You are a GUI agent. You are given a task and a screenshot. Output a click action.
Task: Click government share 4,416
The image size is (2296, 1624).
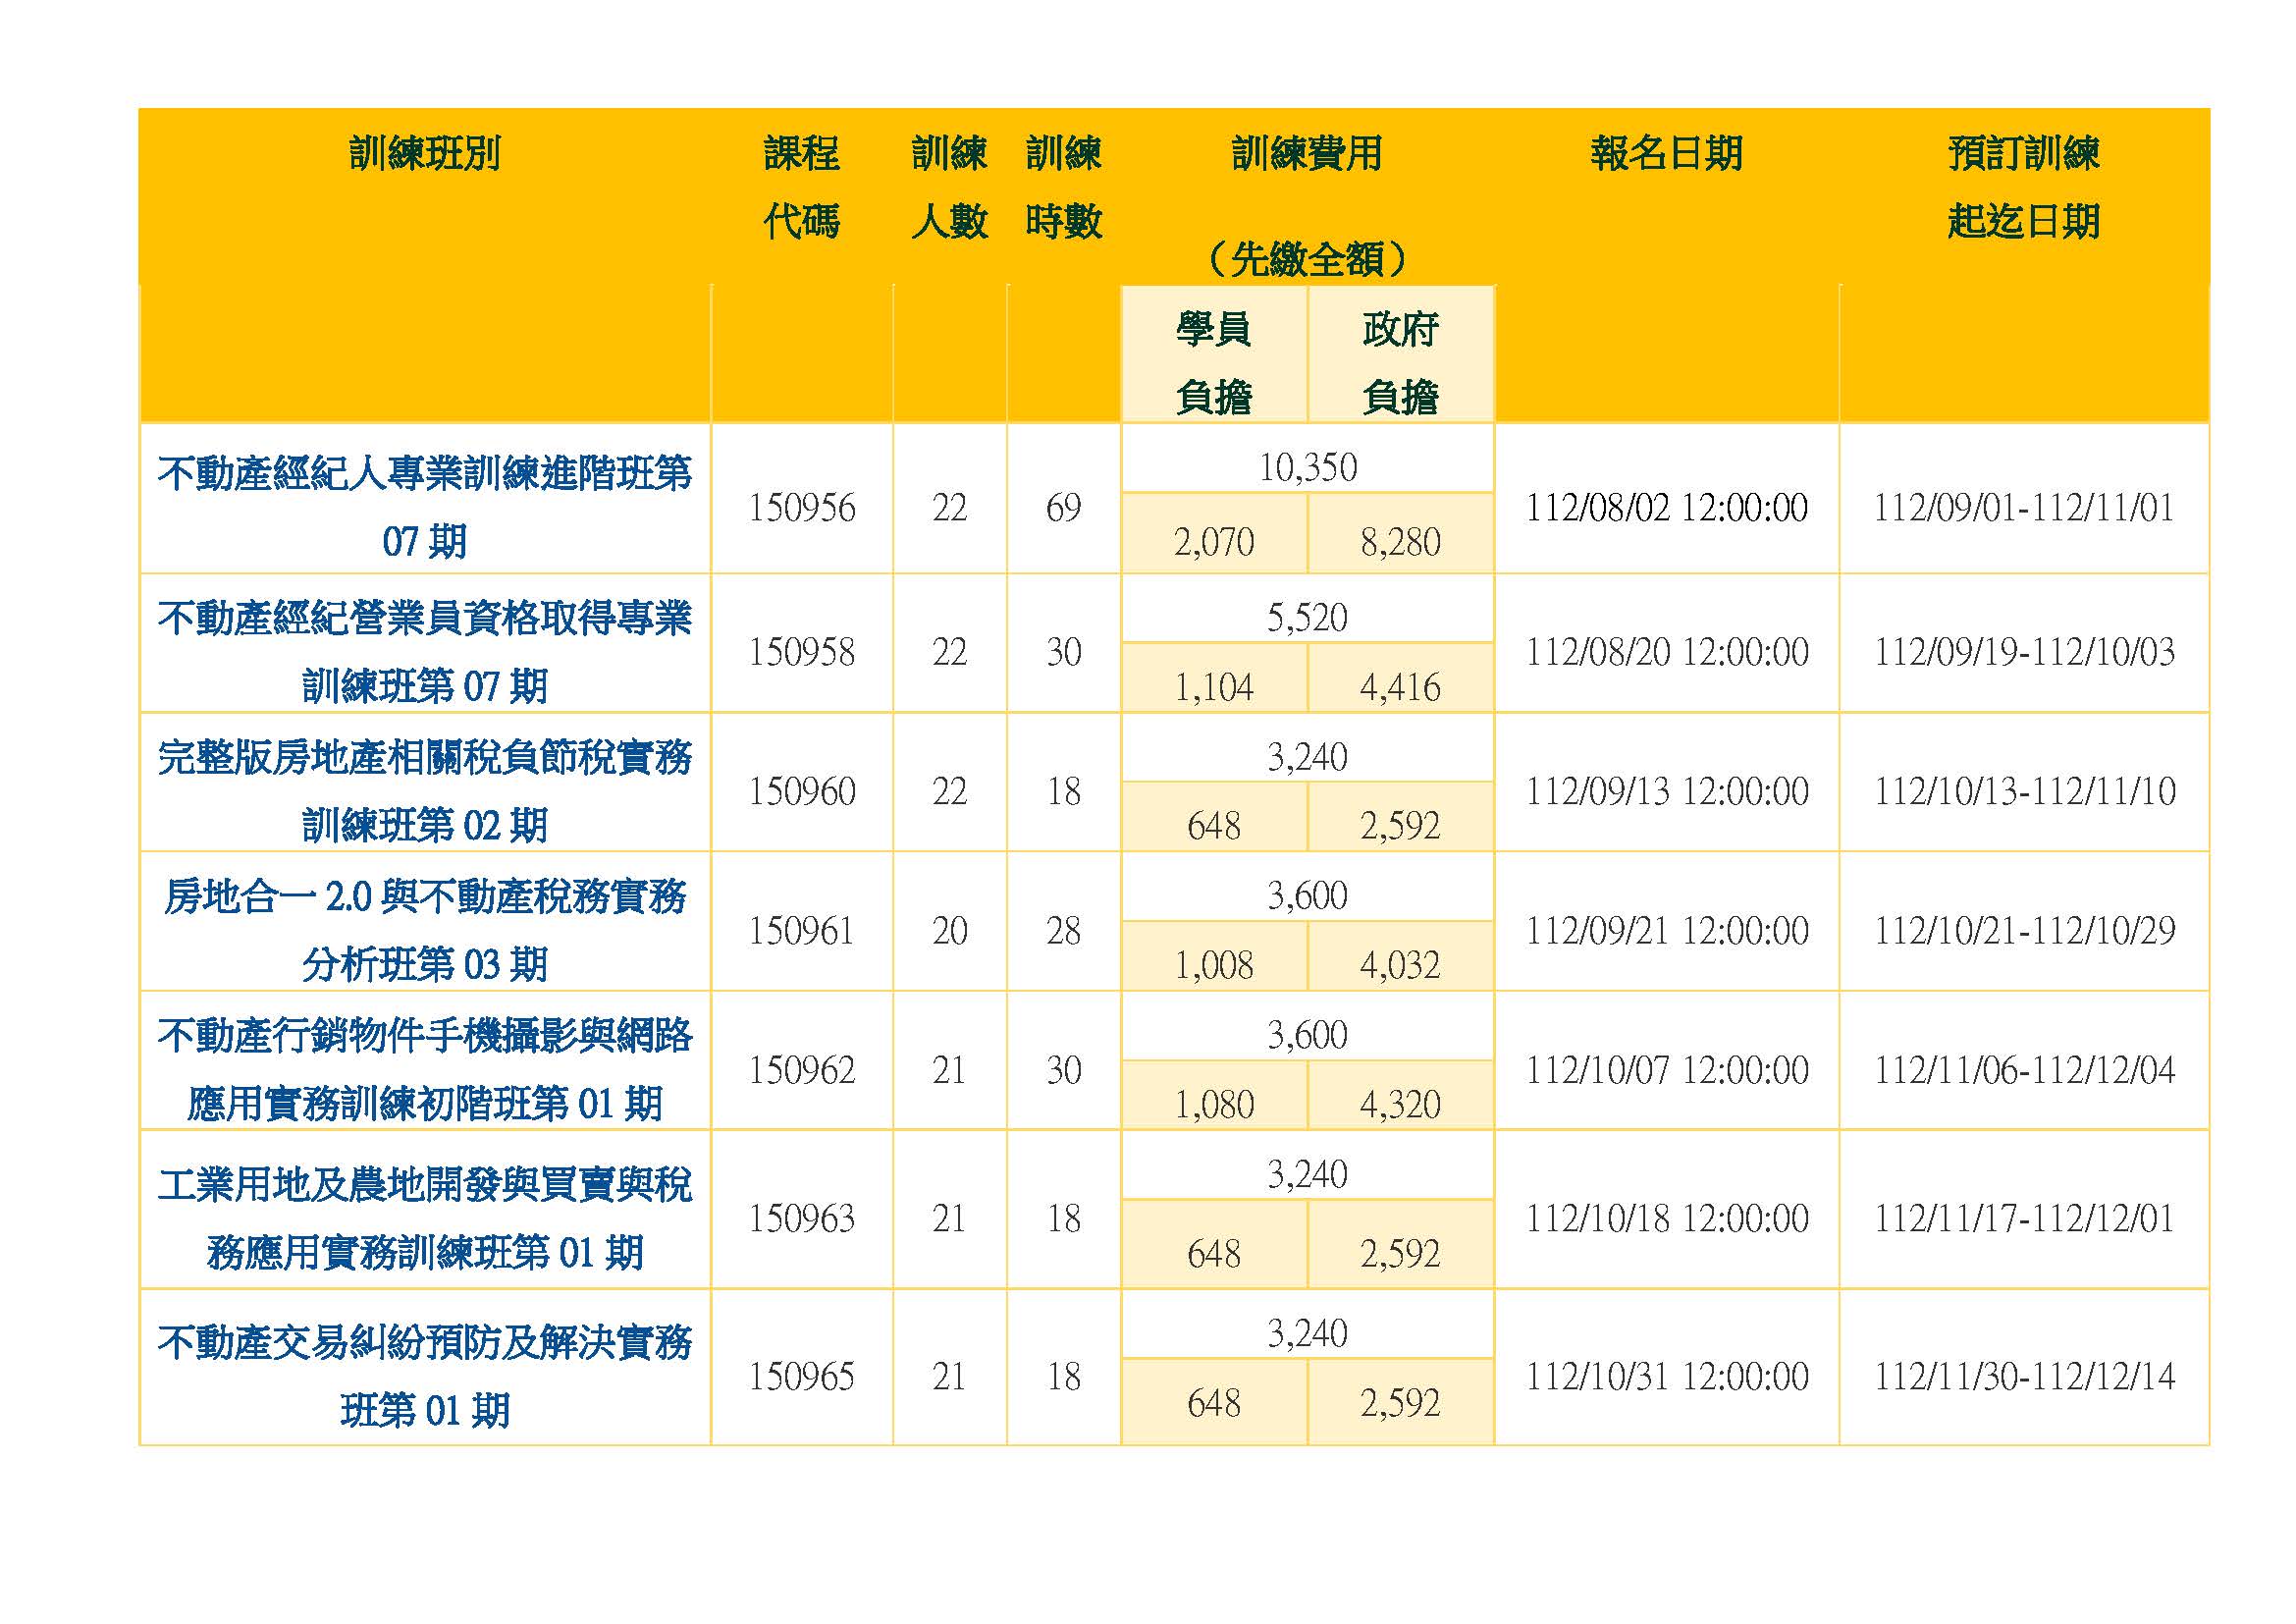coord(1400,687)
